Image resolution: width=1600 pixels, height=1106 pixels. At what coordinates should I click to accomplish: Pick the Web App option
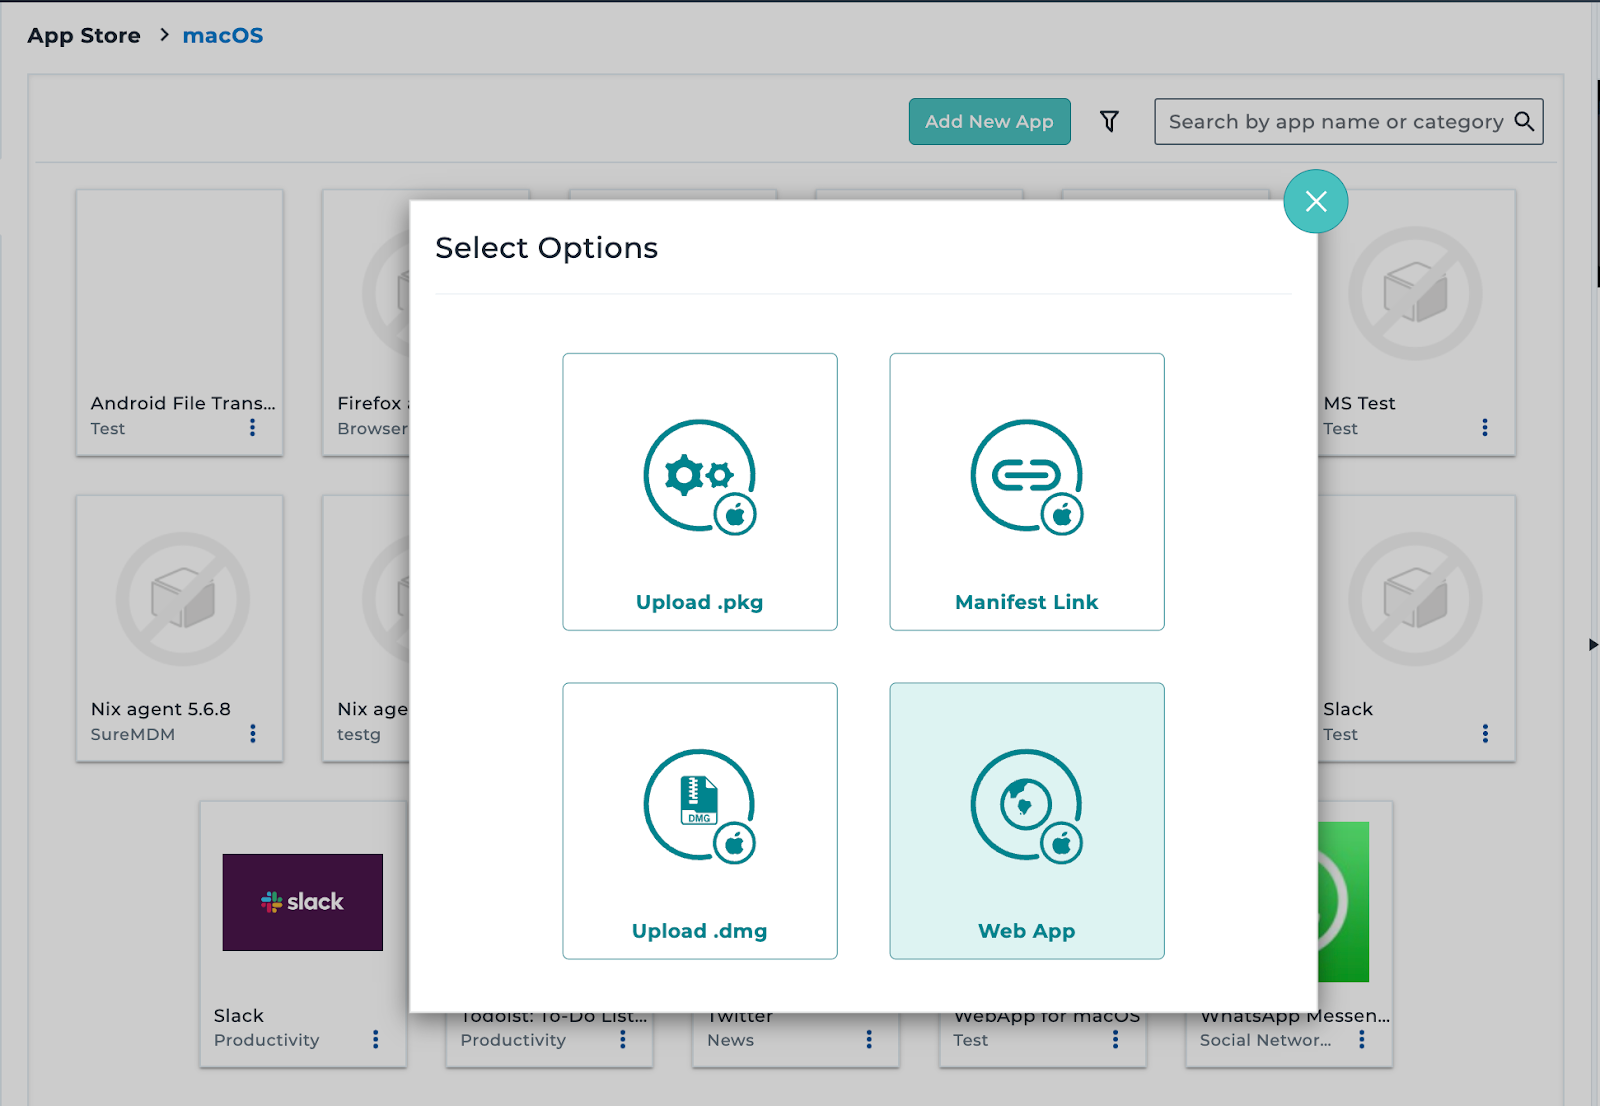(1027, 821)
